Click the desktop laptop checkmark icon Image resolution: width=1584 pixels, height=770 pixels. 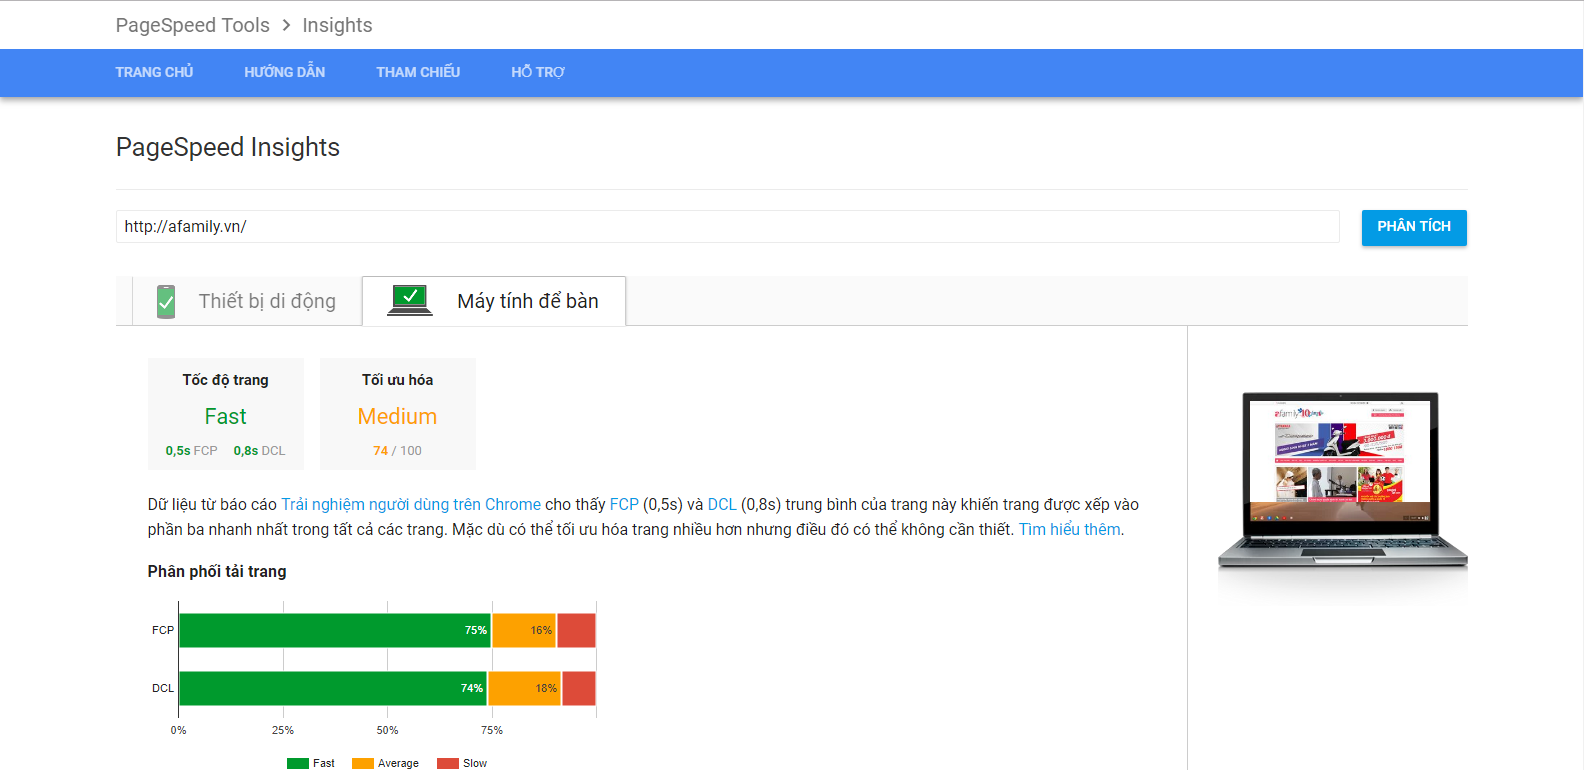coord(410,299)
